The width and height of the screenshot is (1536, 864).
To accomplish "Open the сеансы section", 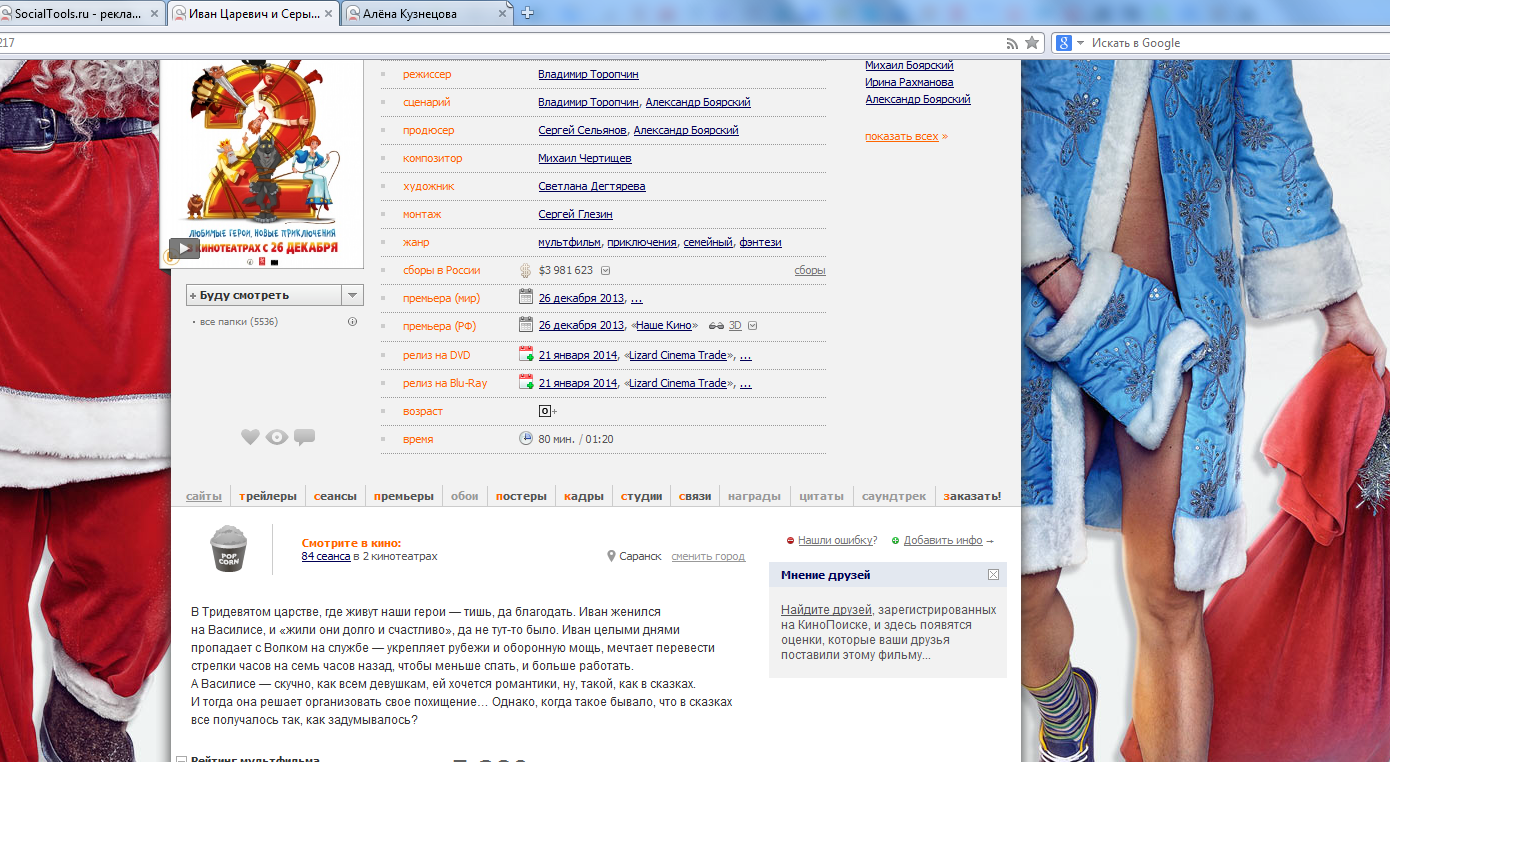I will (x=335, y=496).
